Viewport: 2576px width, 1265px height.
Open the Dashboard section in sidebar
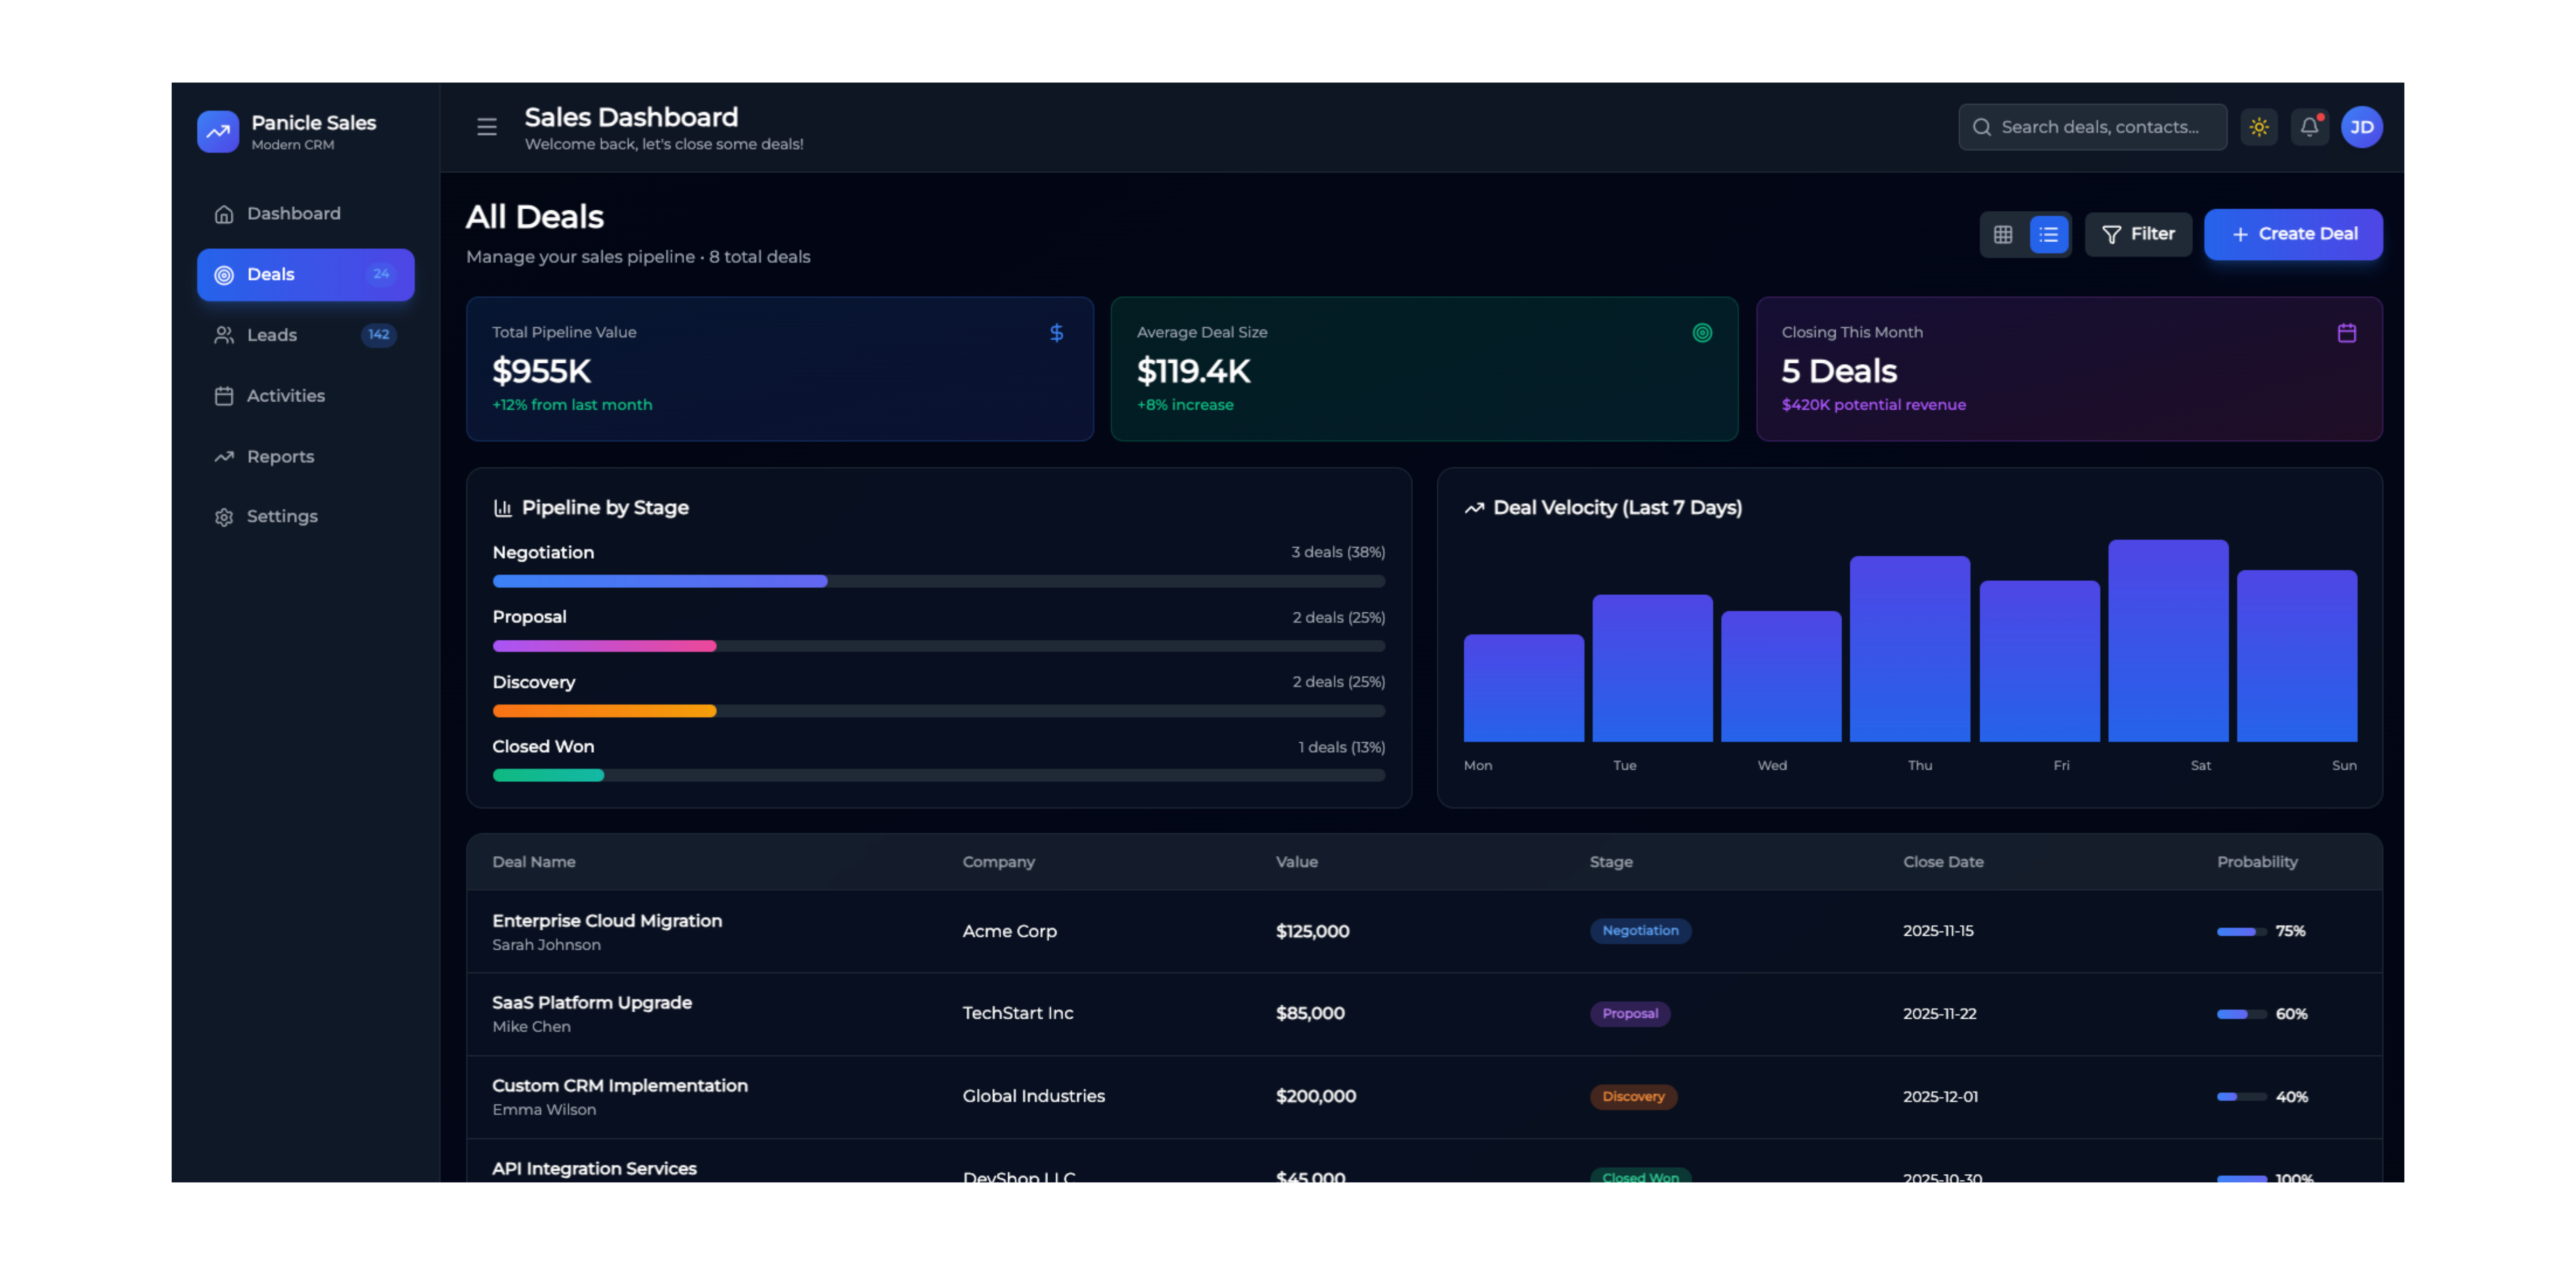tap(293, 213)
